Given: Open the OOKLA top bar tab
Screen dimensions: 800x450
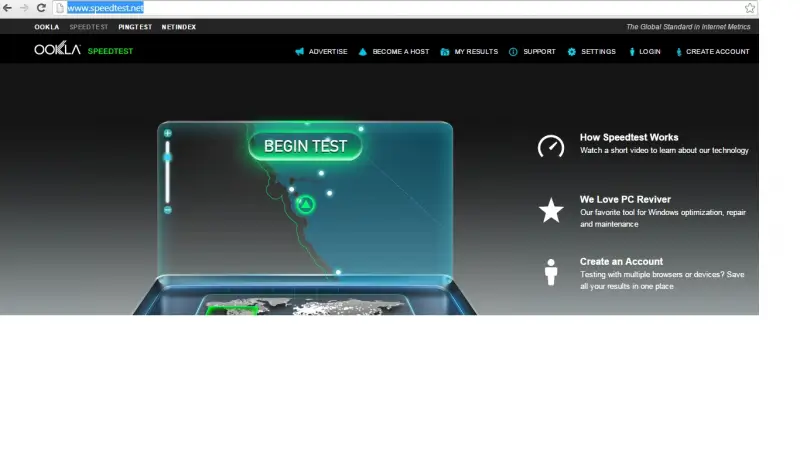Looking at the screenshot, I should (x=47, y=27).
